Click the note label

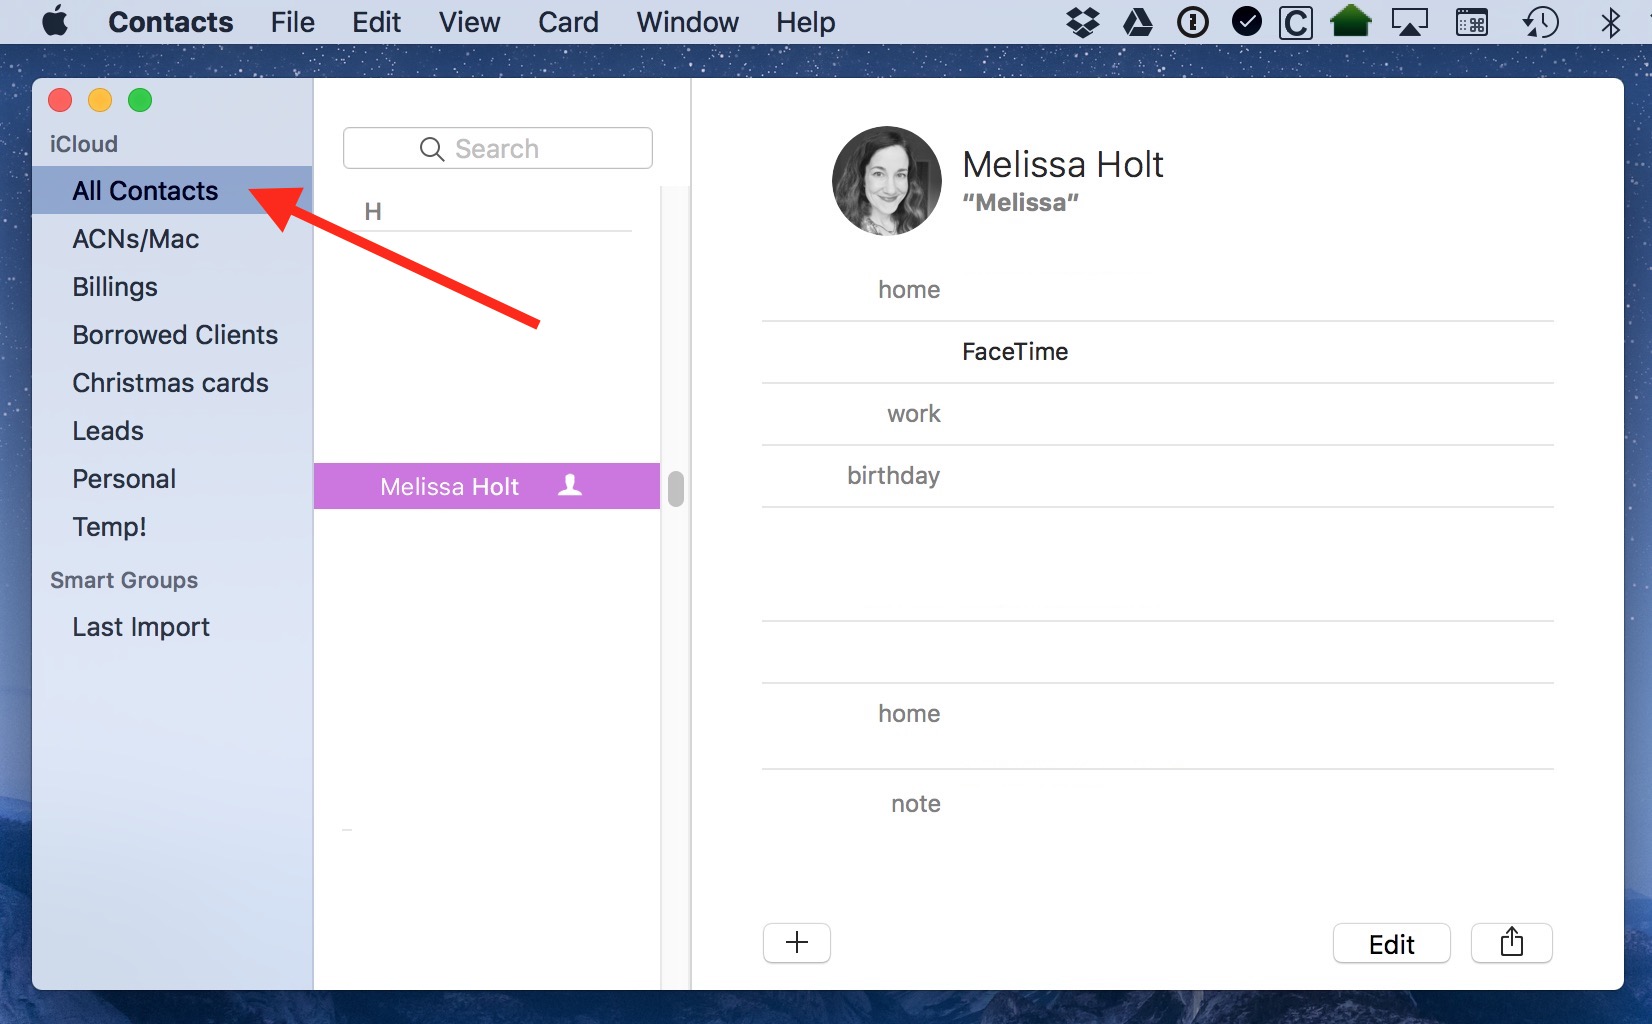coord(916,804)
